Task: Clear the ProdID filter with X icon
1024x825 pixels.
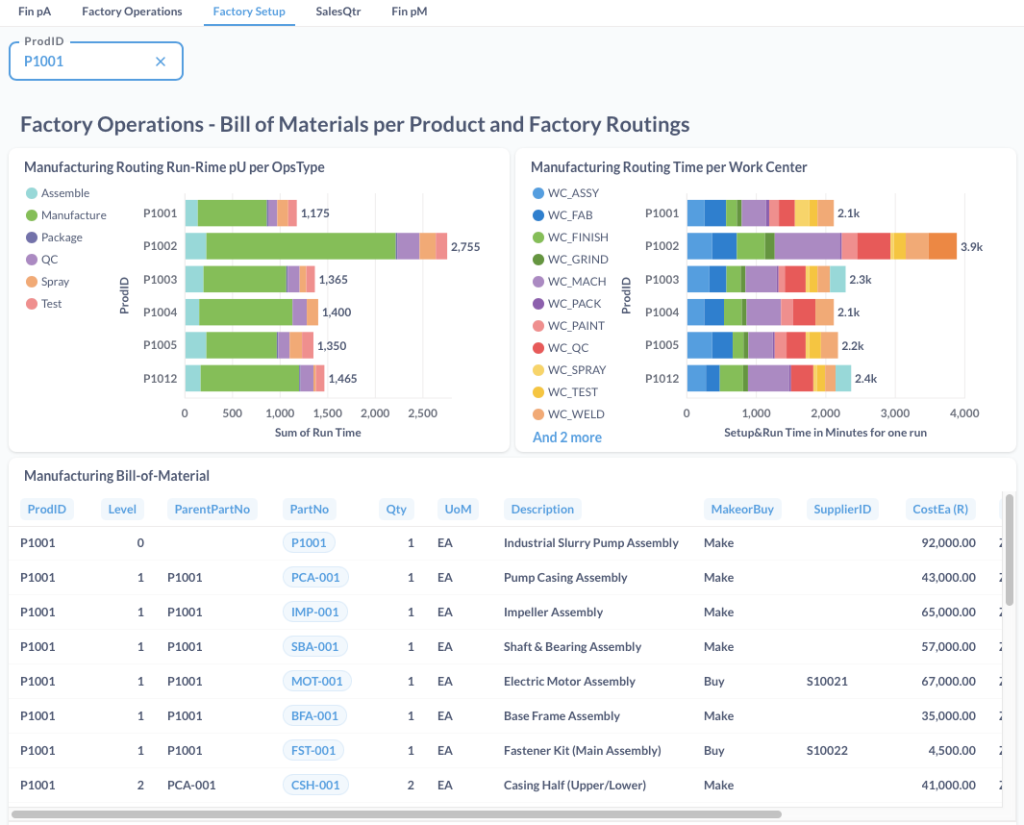Action: click(x=160, y=62)
